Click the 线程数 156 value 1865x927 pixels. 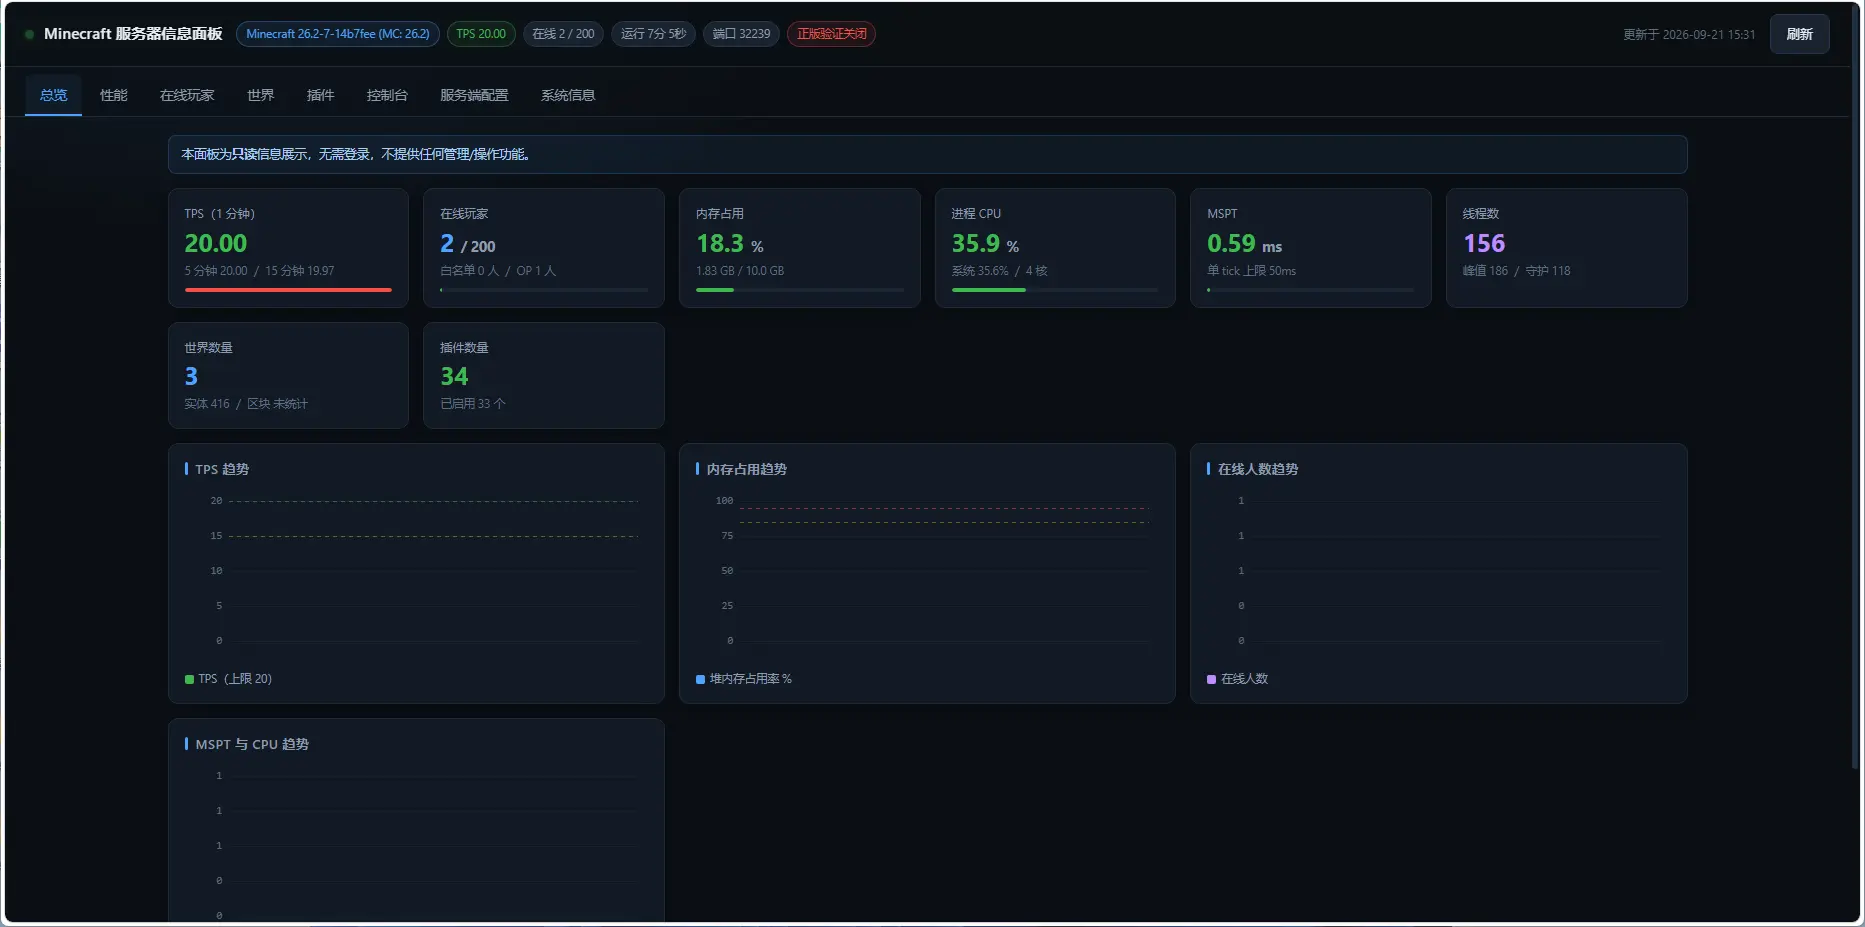(1484, 243)
